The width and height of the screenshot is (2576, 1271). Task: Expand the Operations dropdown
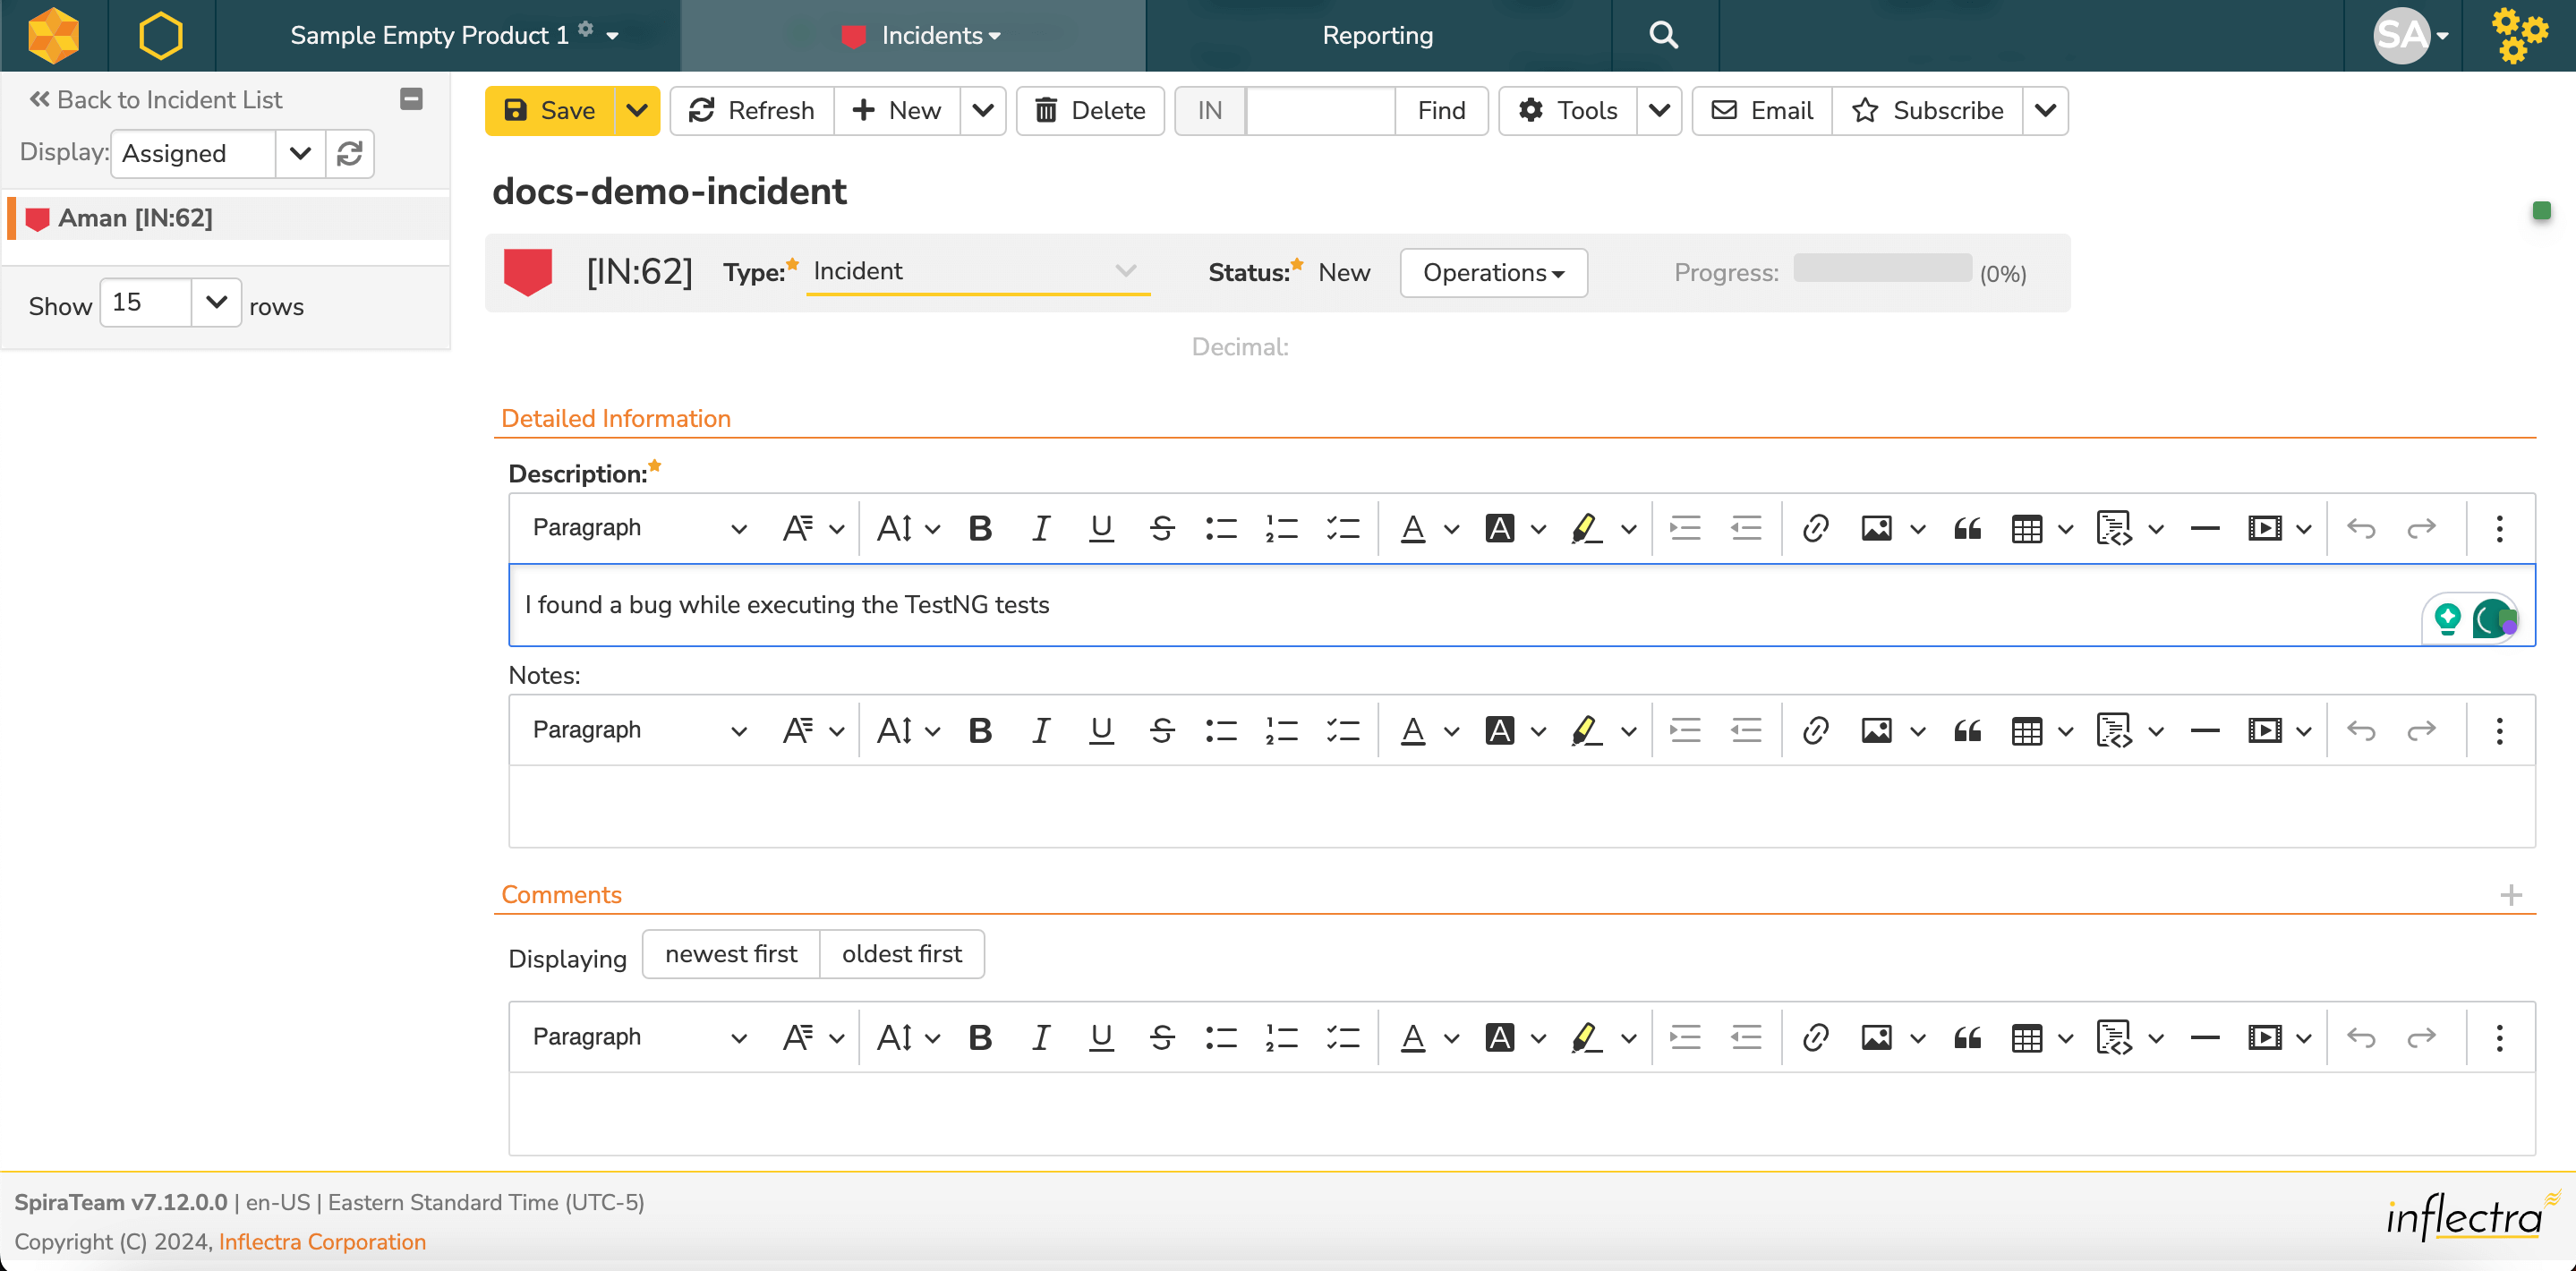(1493, 273)
